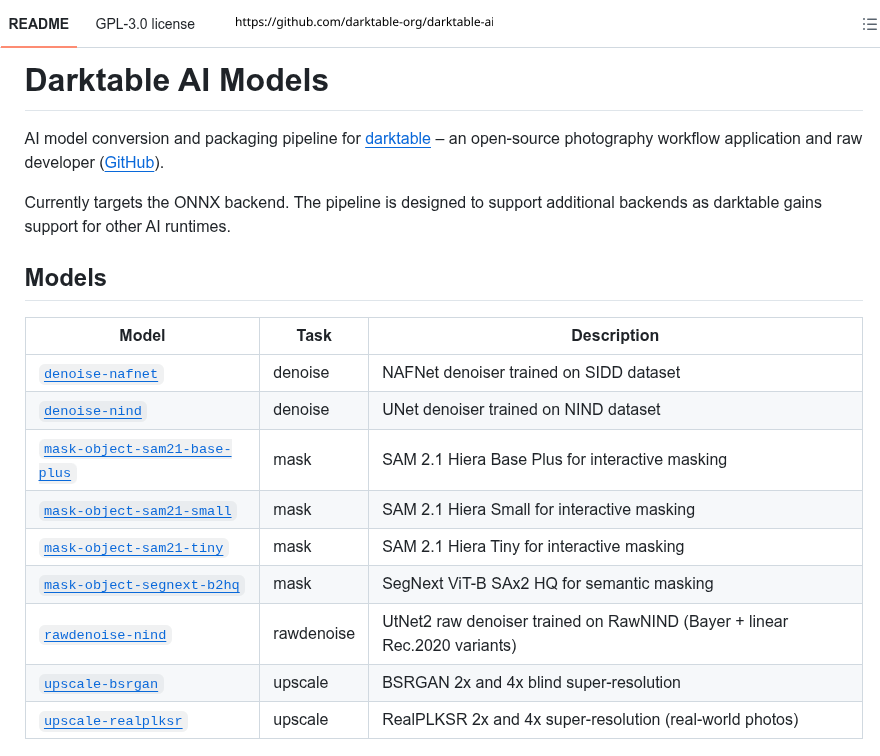The height and width of the screenshot is (756, 880).
Task: Click the upscale task cell in upscale-bsrgan row
Action: (x=314, y=683)
